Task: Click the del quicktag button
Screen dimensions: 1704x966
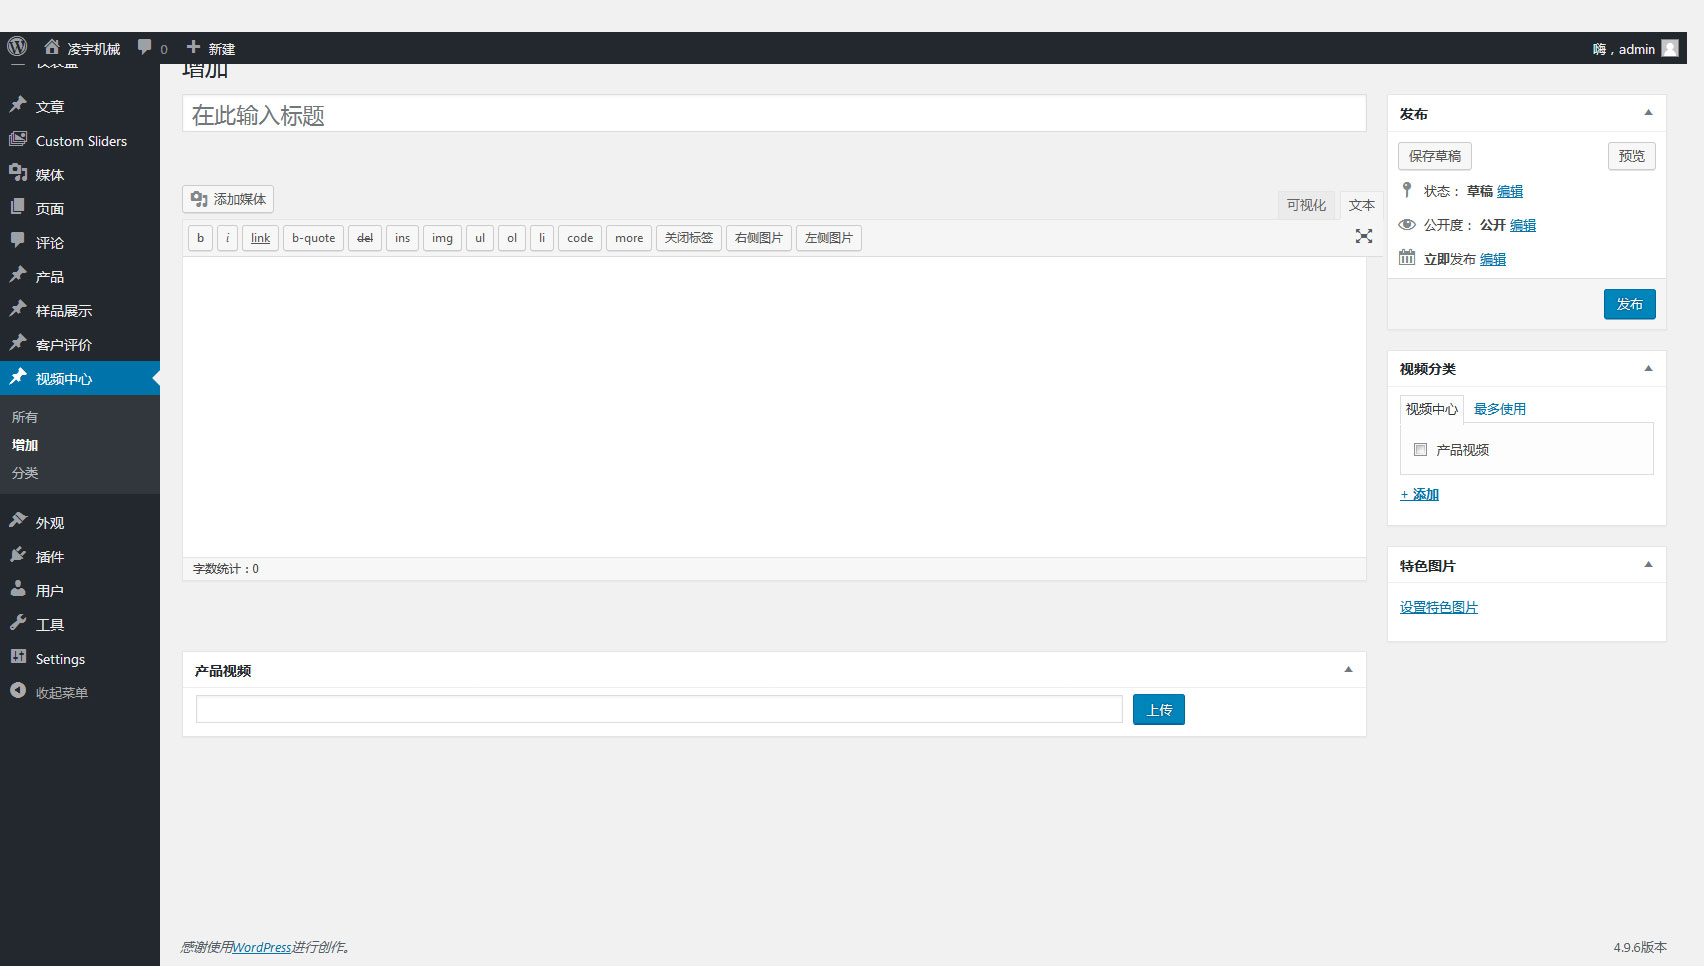Action: (x=365, y=238)
